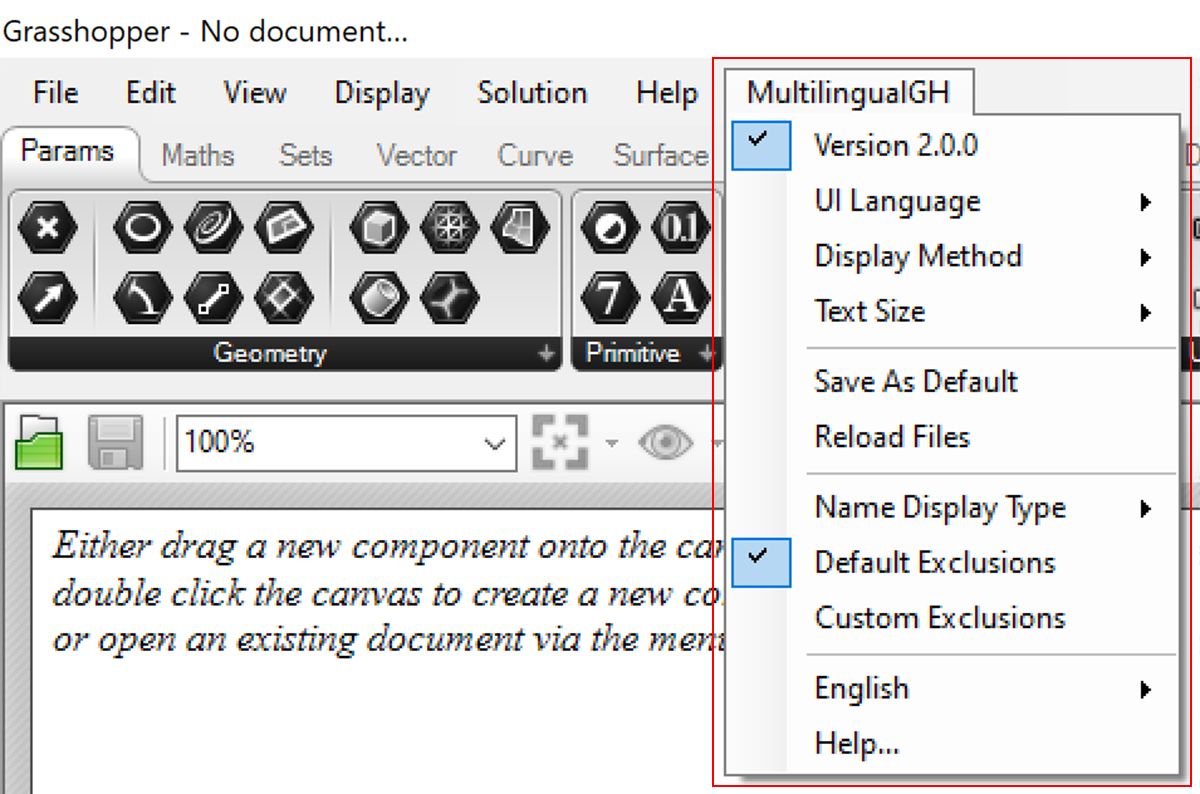This screenshot has height=794, width=1200.
Task: Open the 100% zoom combo box
Action: click(x=347, y=442)
